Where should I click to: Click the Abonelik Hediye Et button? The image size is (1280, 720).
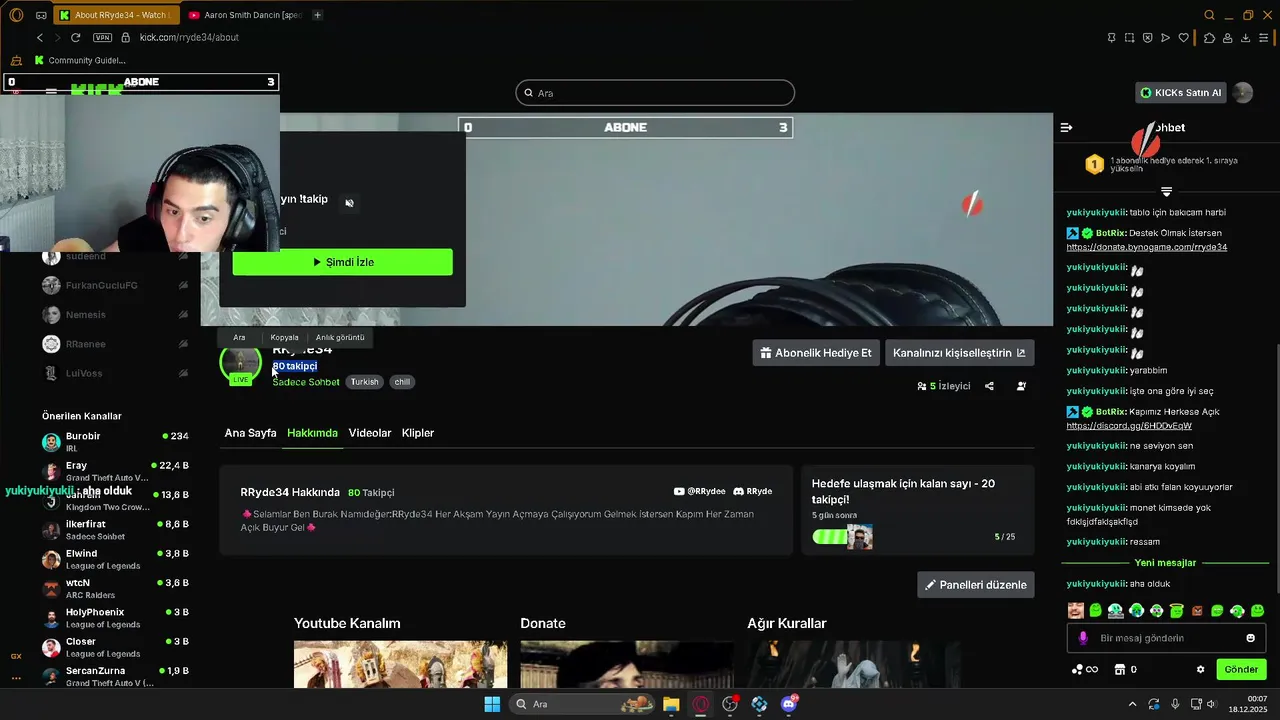click(816, 353)
